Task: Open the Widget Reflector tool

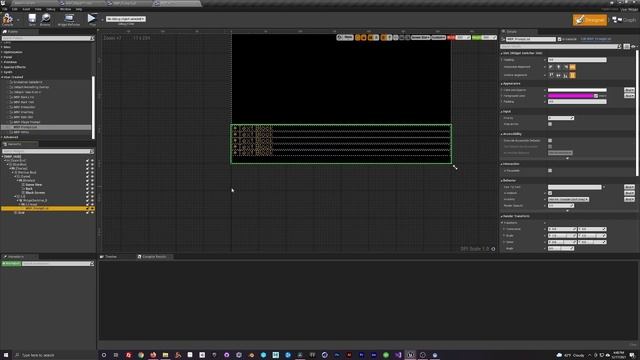Action: (69, 19)
